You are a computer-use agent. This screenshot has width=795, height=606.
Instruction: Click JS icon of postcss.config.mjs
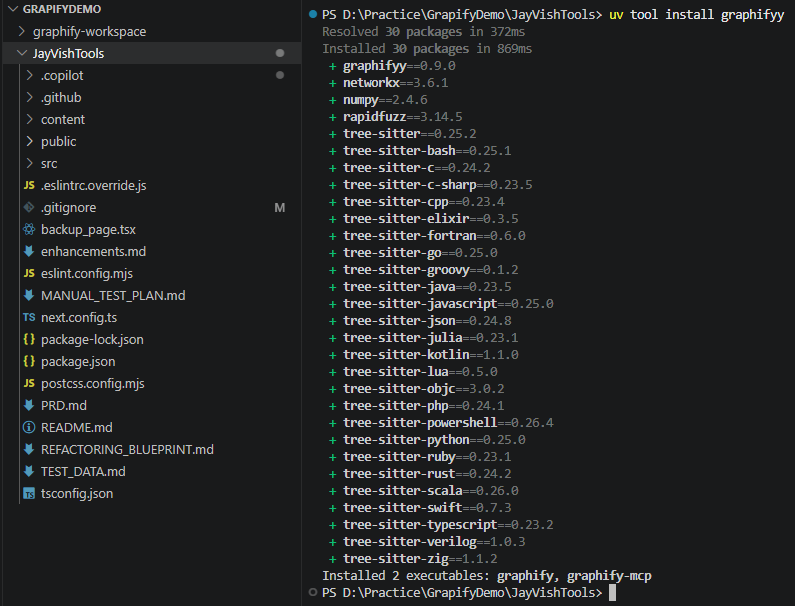tap(29, 383)
